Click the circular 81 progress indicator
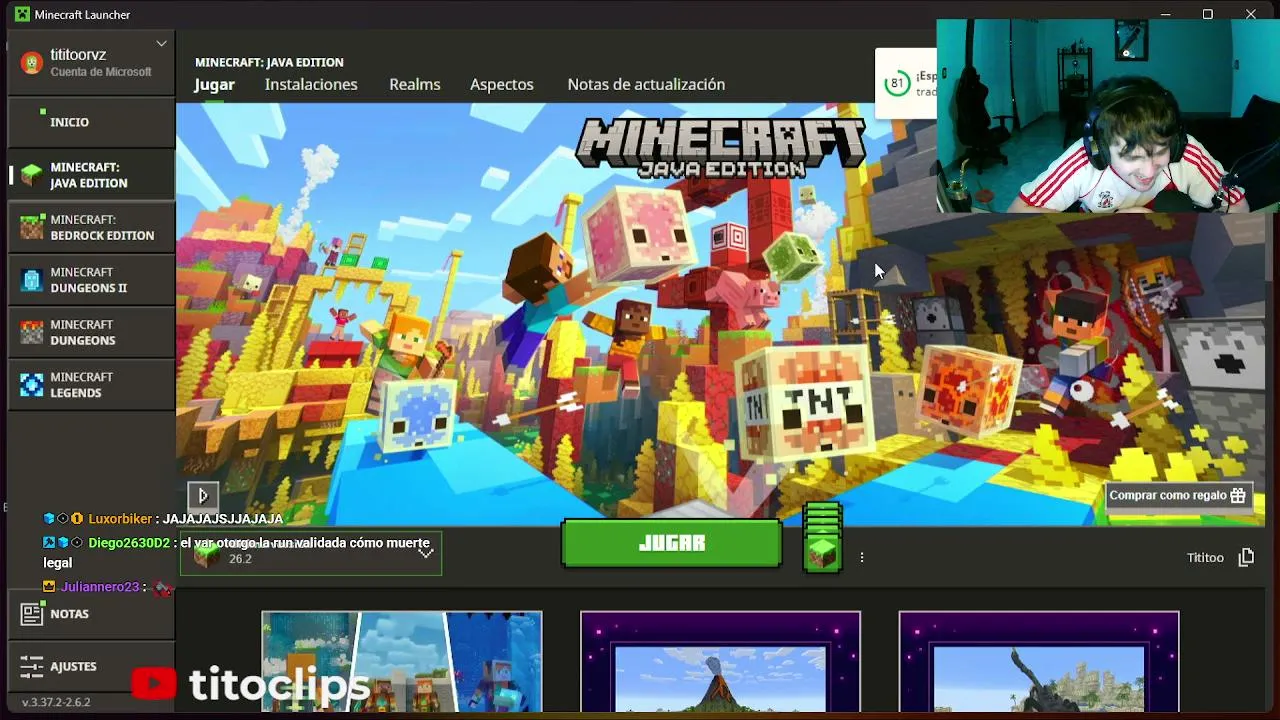 897,84
